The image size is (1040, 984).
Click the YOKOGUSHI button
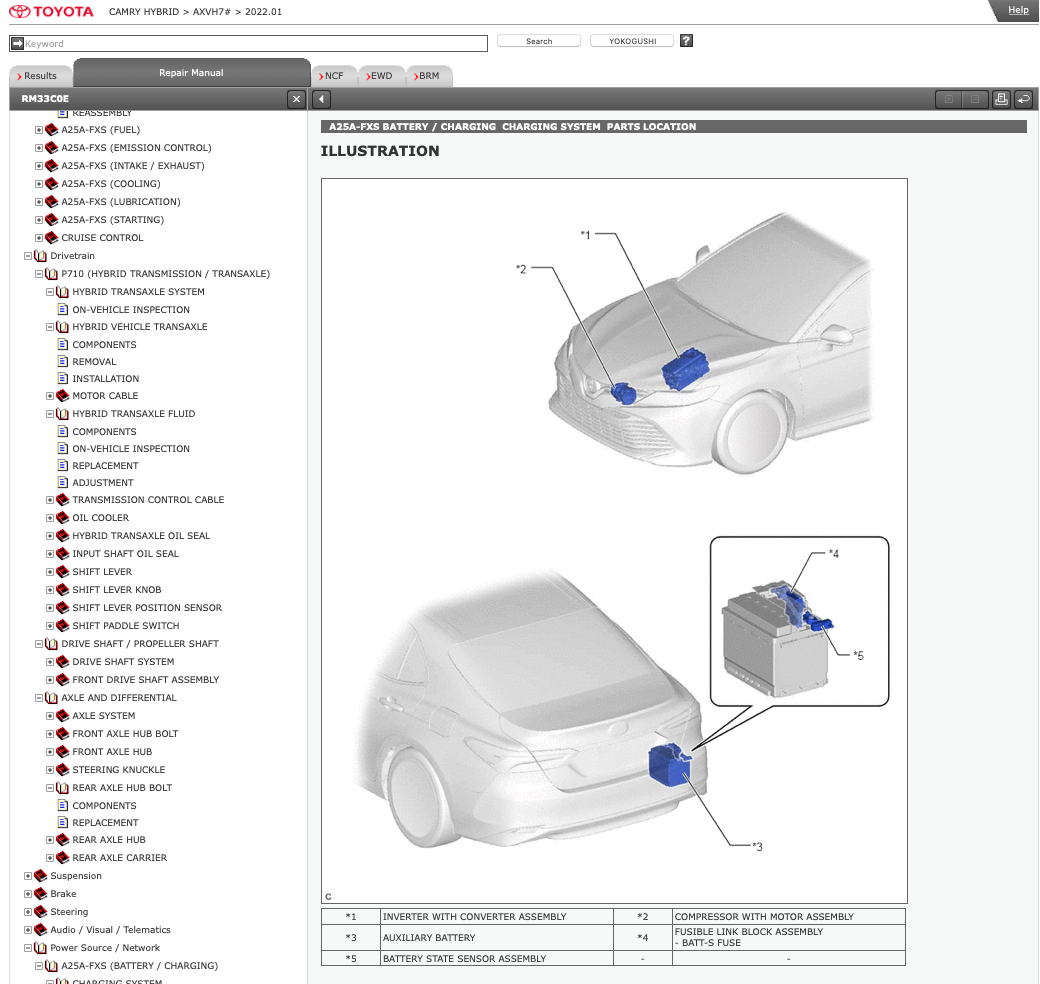pos(631,40)
